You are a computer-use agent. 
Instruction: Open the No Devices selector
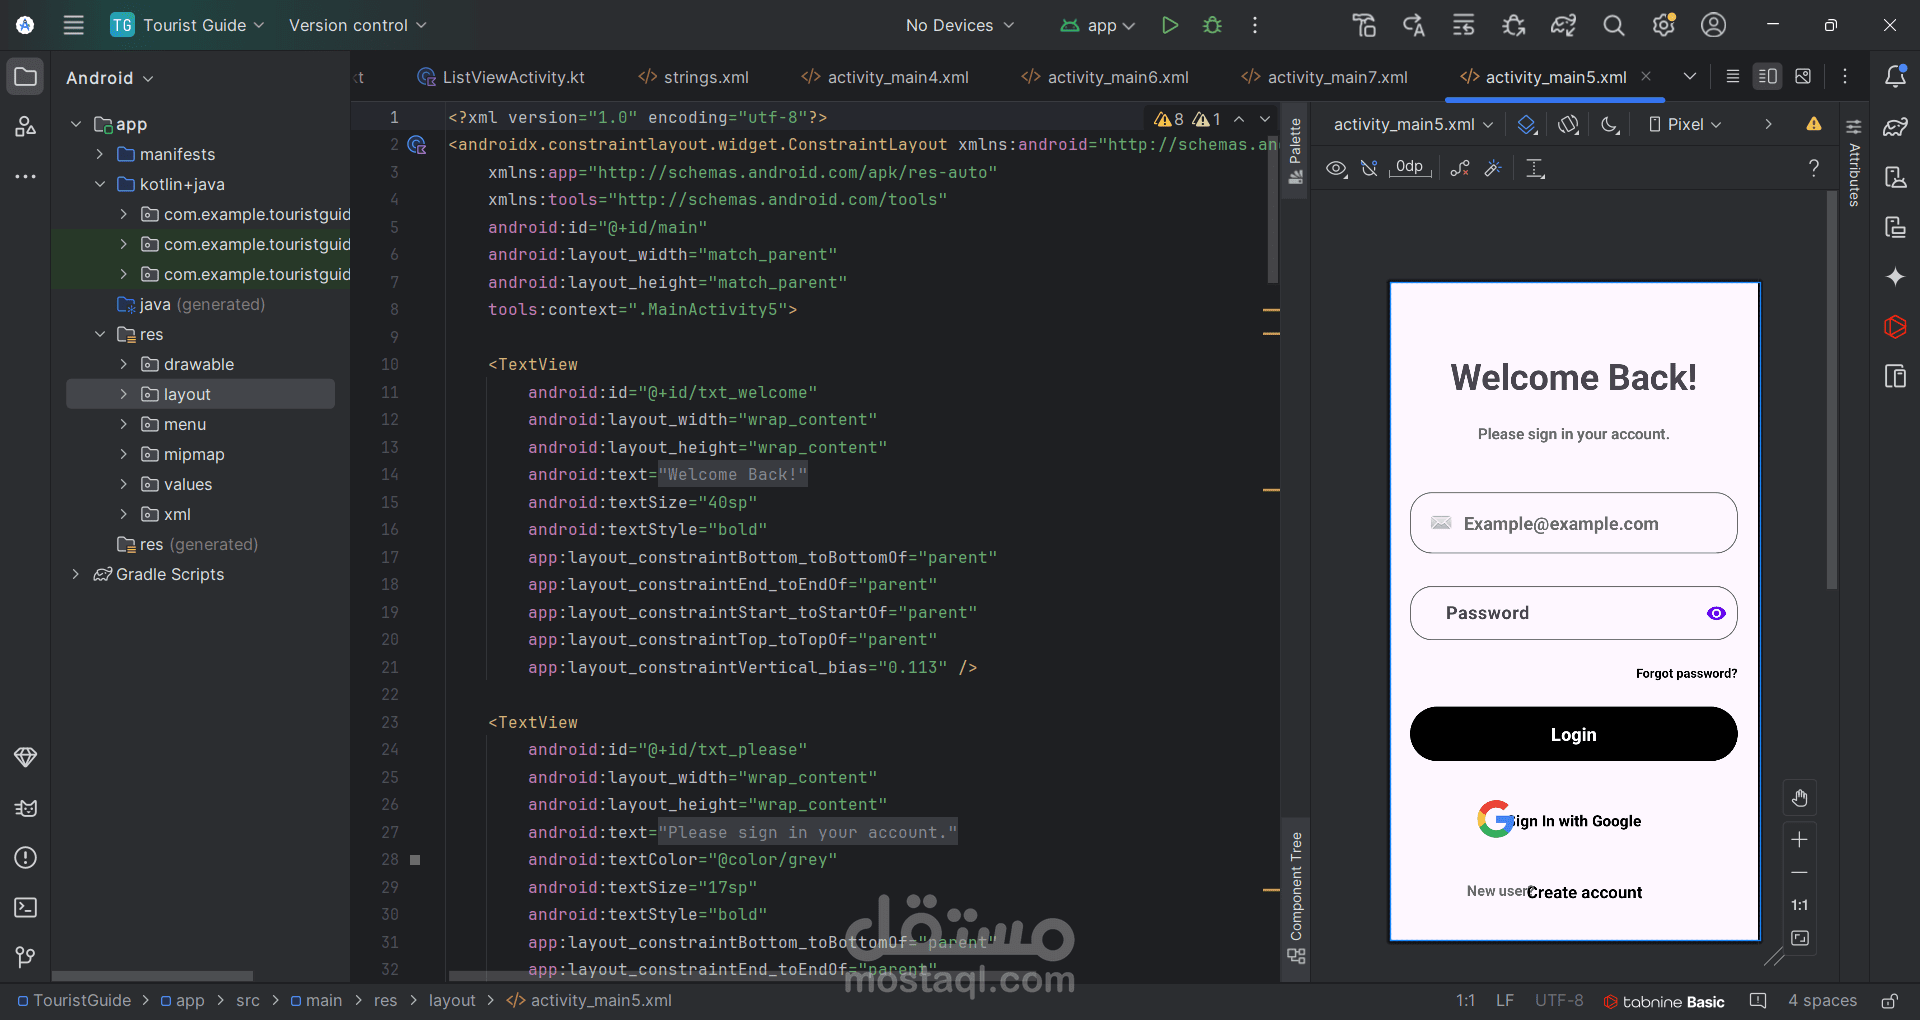pos(960,25)
